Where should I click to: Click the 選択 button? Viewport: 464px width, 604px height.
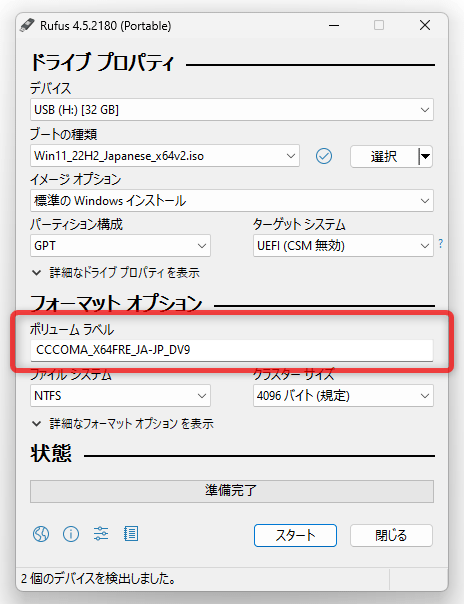(x=384, y=156)
